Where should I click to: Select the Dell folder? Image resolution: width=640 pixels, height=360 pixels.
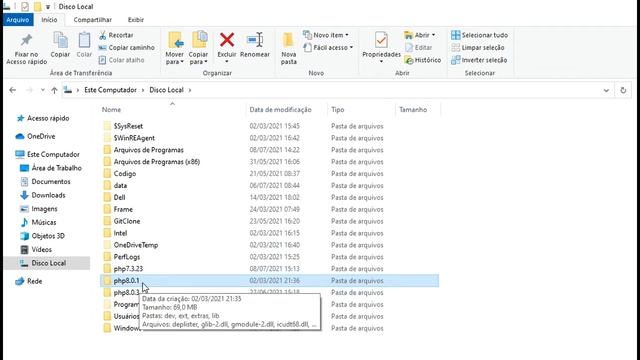(119, 197)
